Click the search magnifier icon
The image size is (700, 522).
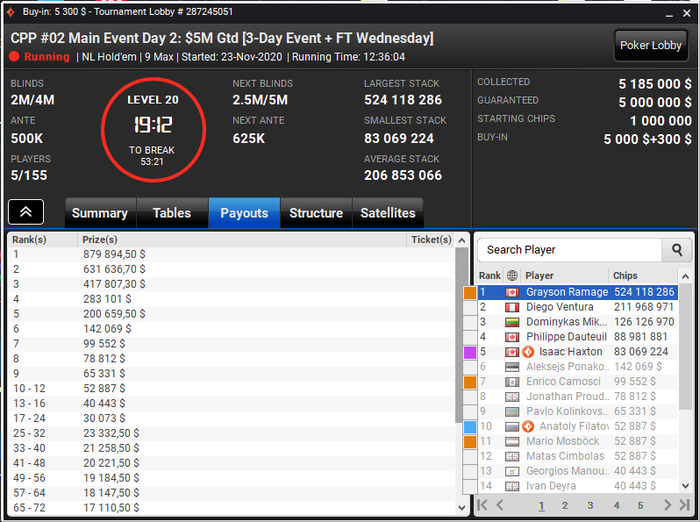pos(677,250)
